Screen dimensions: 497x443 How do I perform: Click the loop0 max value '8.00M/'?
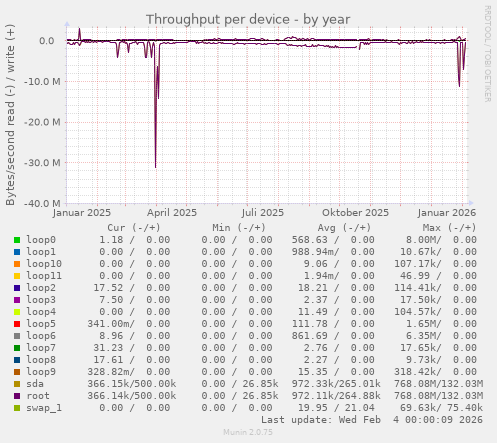424,240
